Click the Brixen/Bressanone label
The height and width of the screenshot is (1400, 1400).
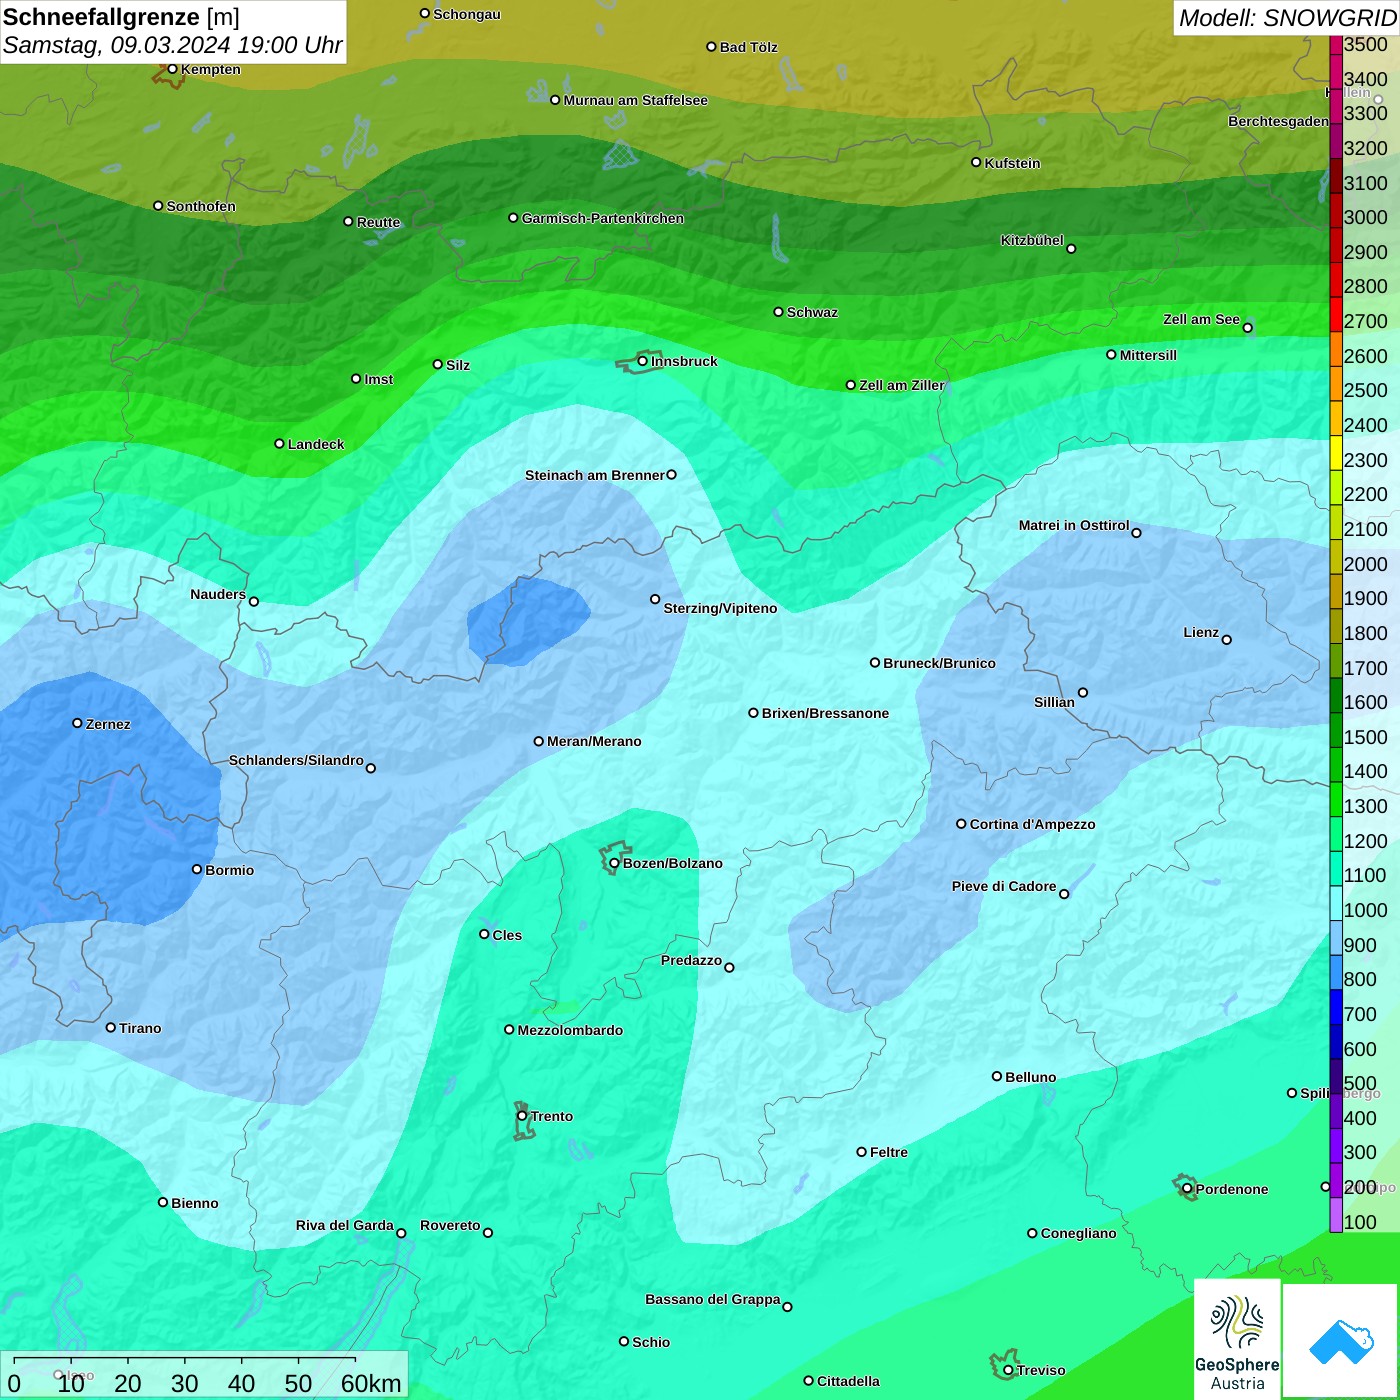[825, 713]
